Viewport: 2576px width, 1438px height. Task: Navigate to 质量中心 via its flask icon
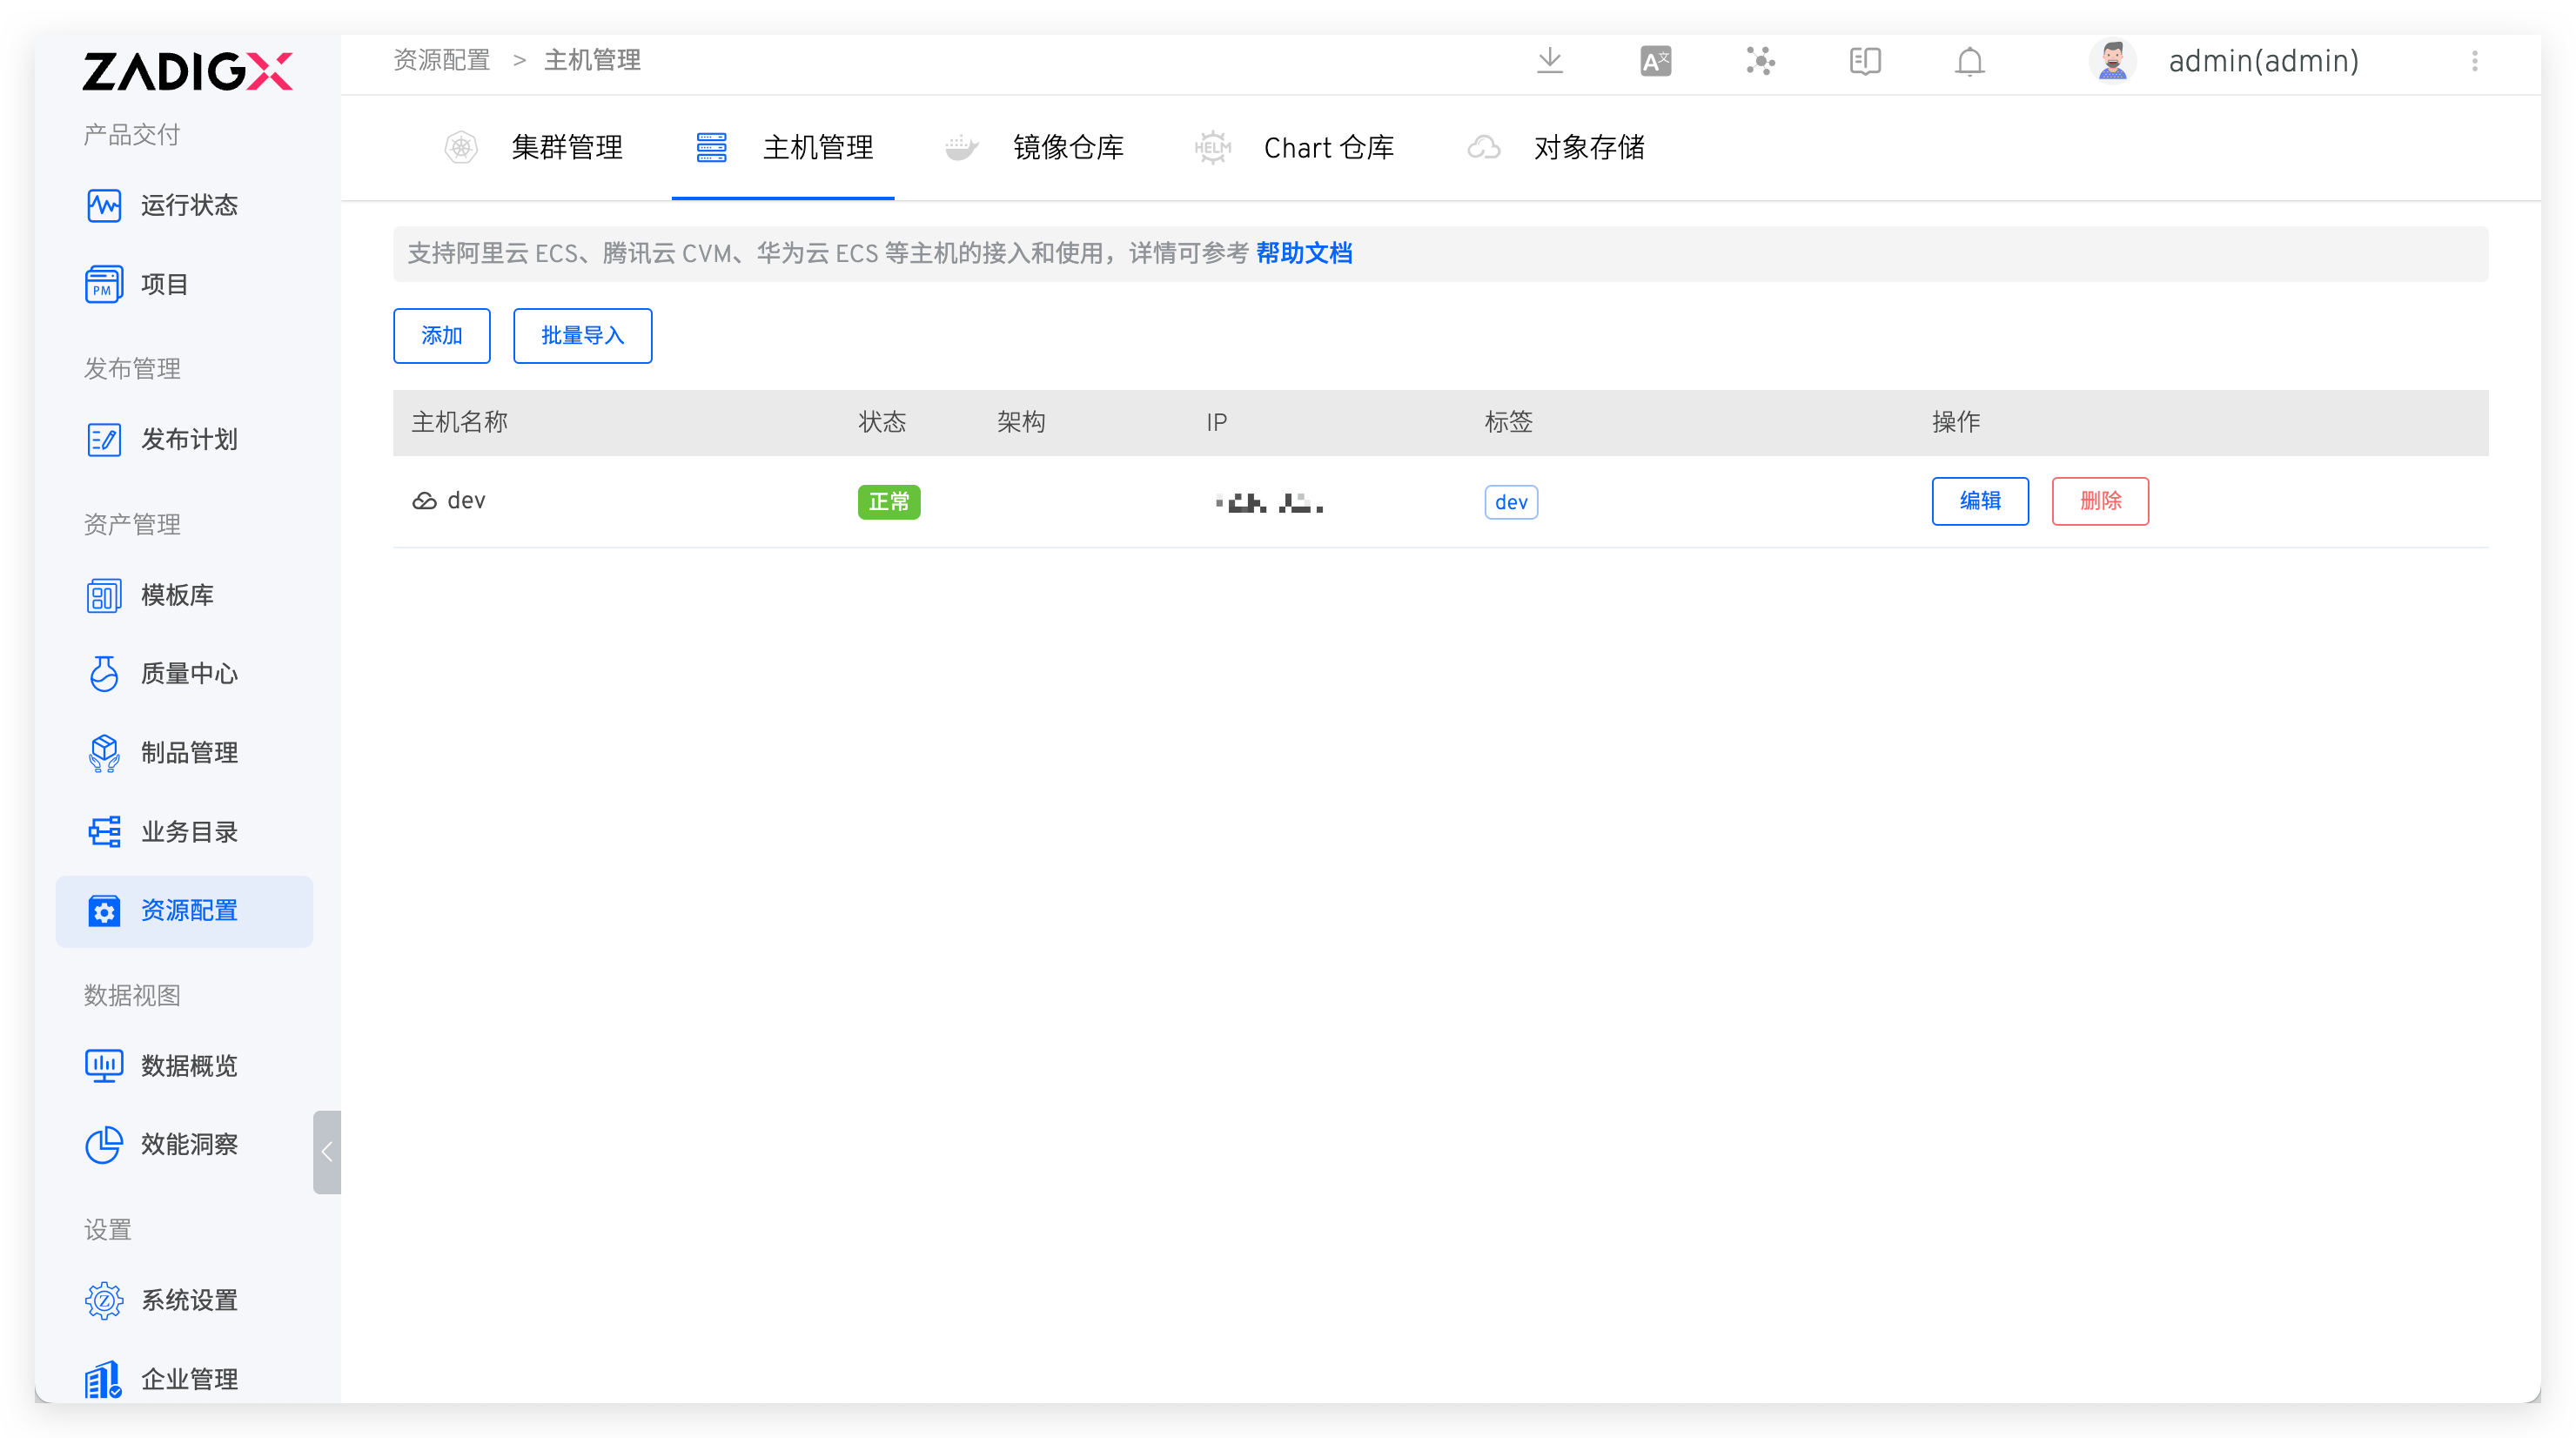pos(104,674)
